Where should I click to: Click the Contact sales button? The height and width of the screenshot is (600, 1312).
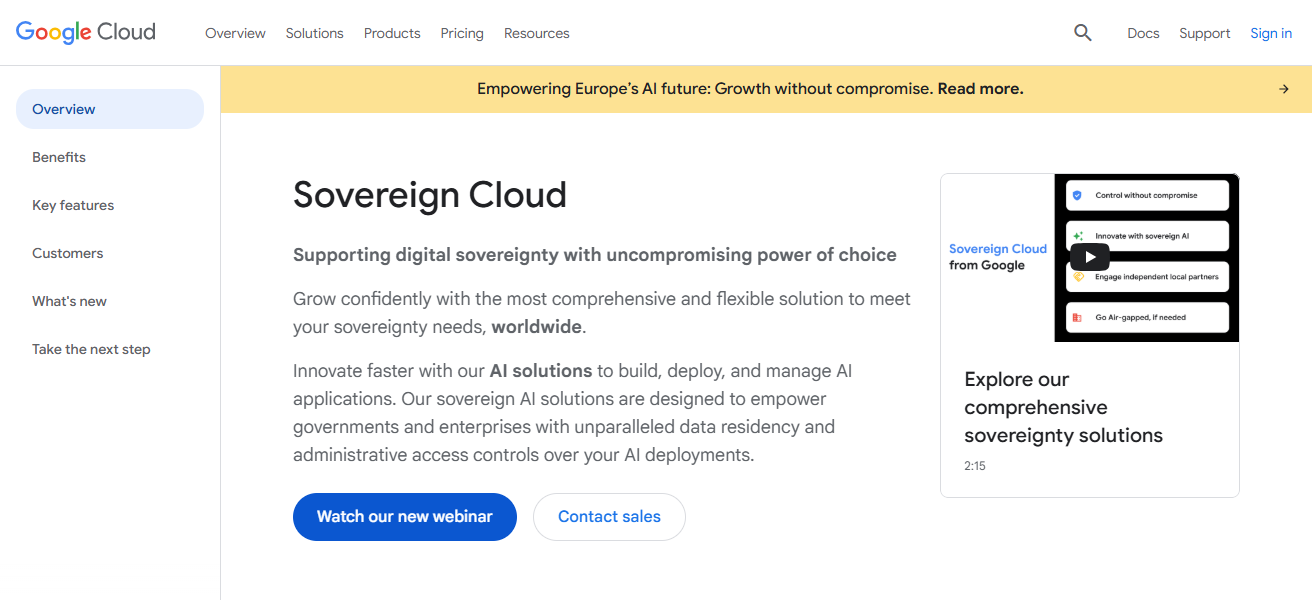click(x=609, y=516)
